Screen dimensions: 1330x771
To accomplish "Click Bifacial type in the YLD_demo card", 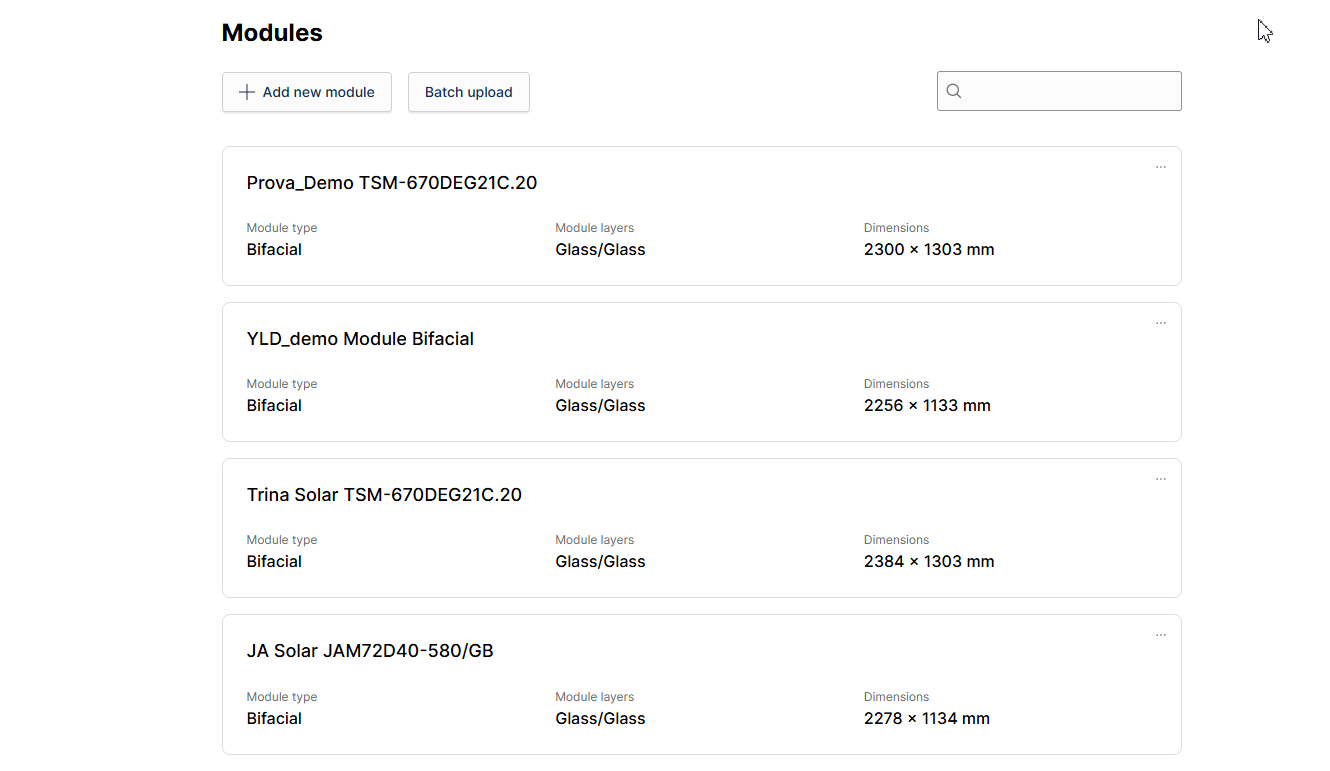I will 274,406.
